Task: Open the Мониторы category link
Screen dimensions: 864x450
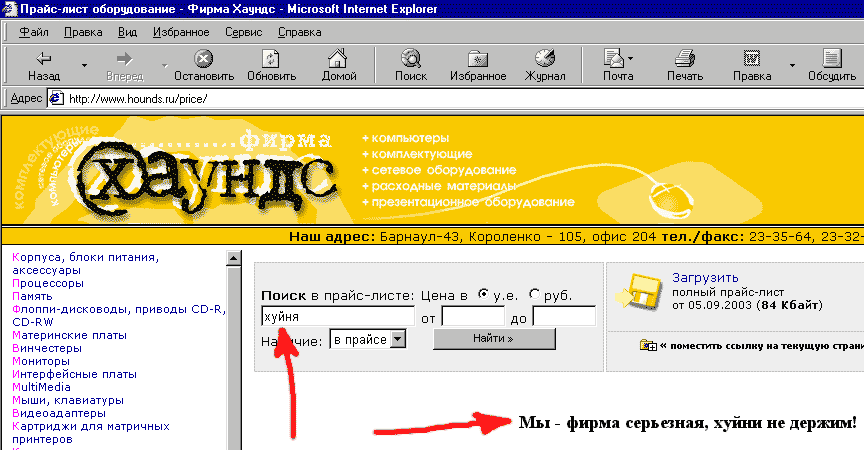Action: point(41,361)
